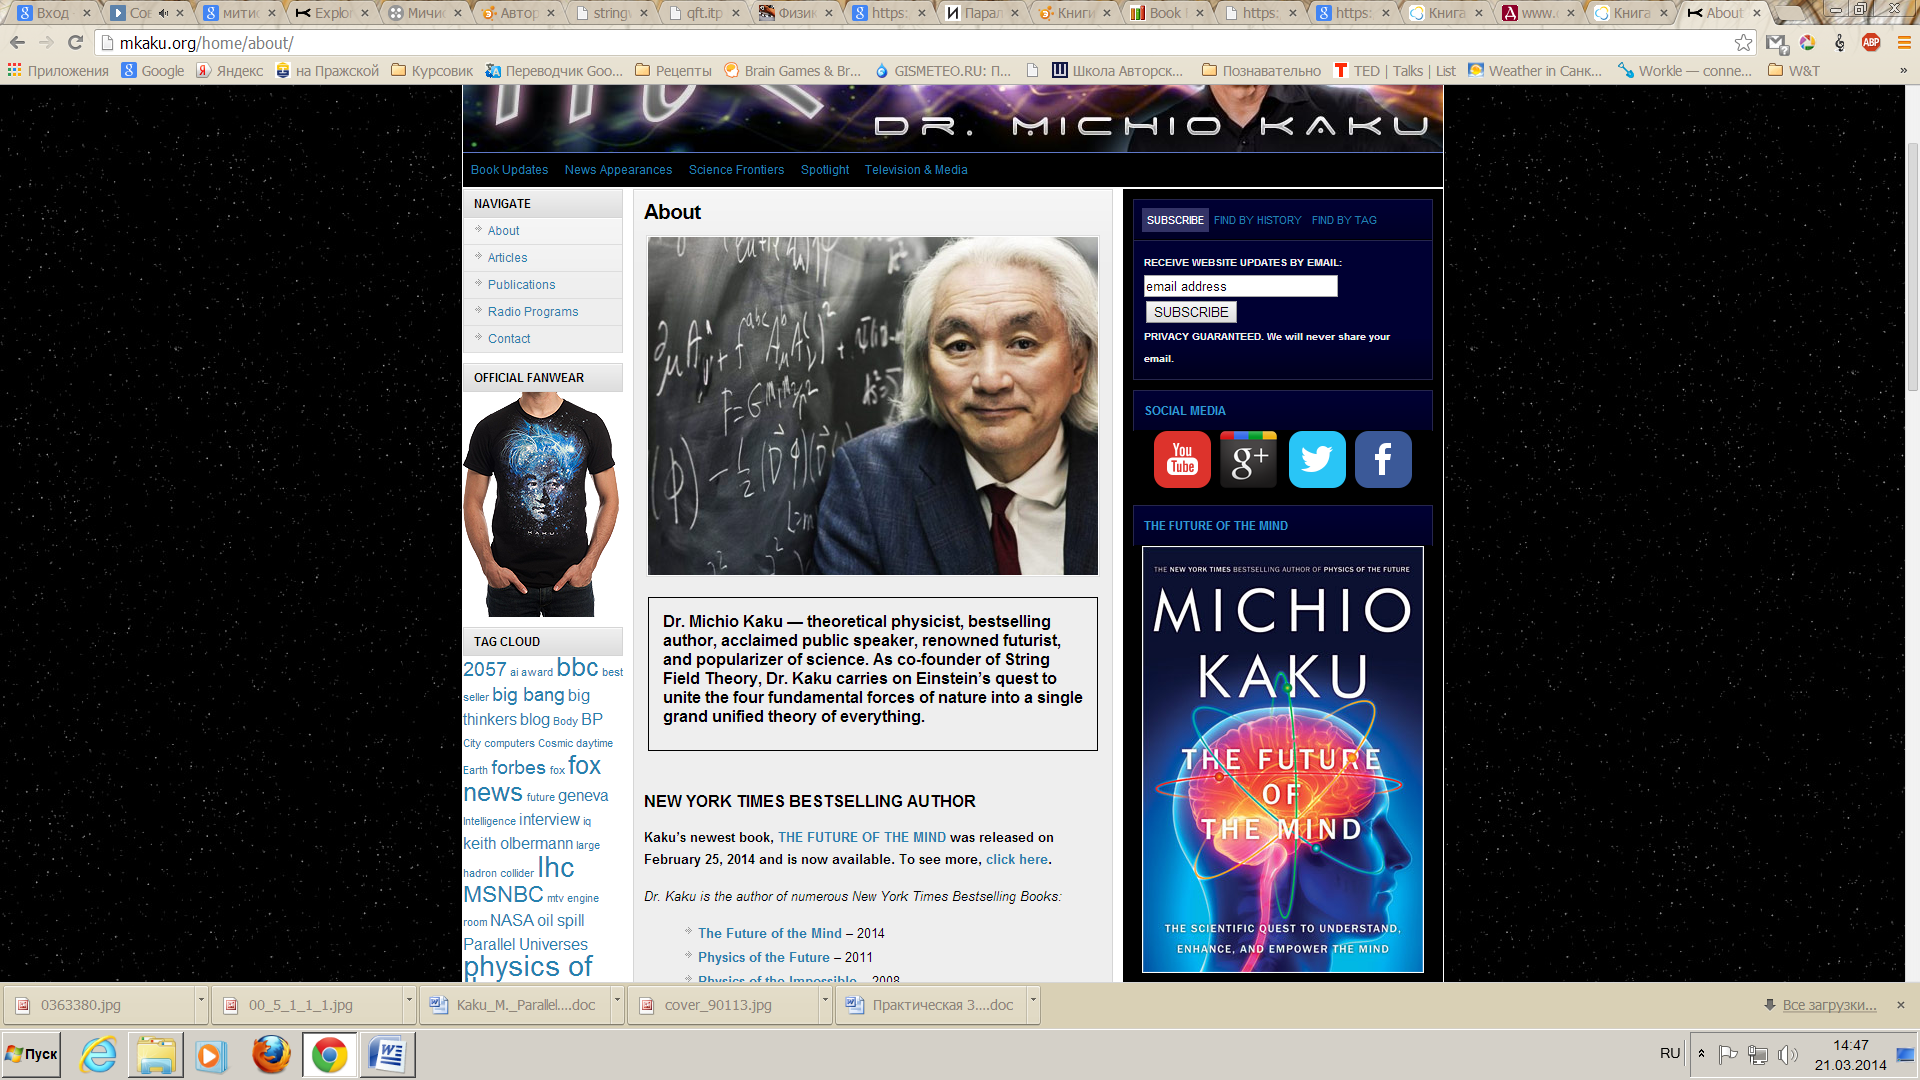Open the Twitter social media icon
Viewport: 1920px width, 1080px height.
click(x=1317, y=459)
